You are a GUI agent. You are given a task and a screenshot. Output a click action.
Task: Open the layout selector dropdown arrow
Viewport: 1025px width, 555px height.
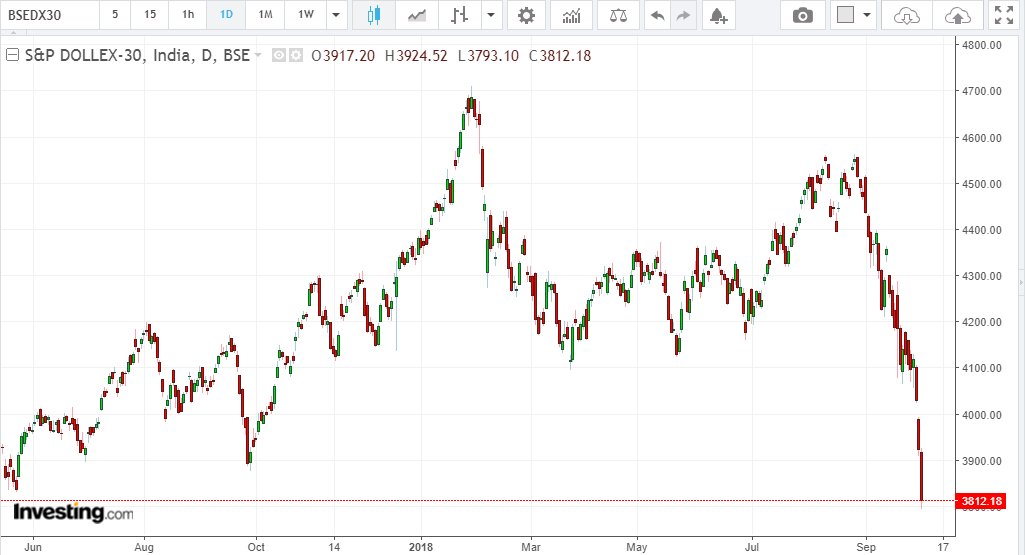(867, 15)
